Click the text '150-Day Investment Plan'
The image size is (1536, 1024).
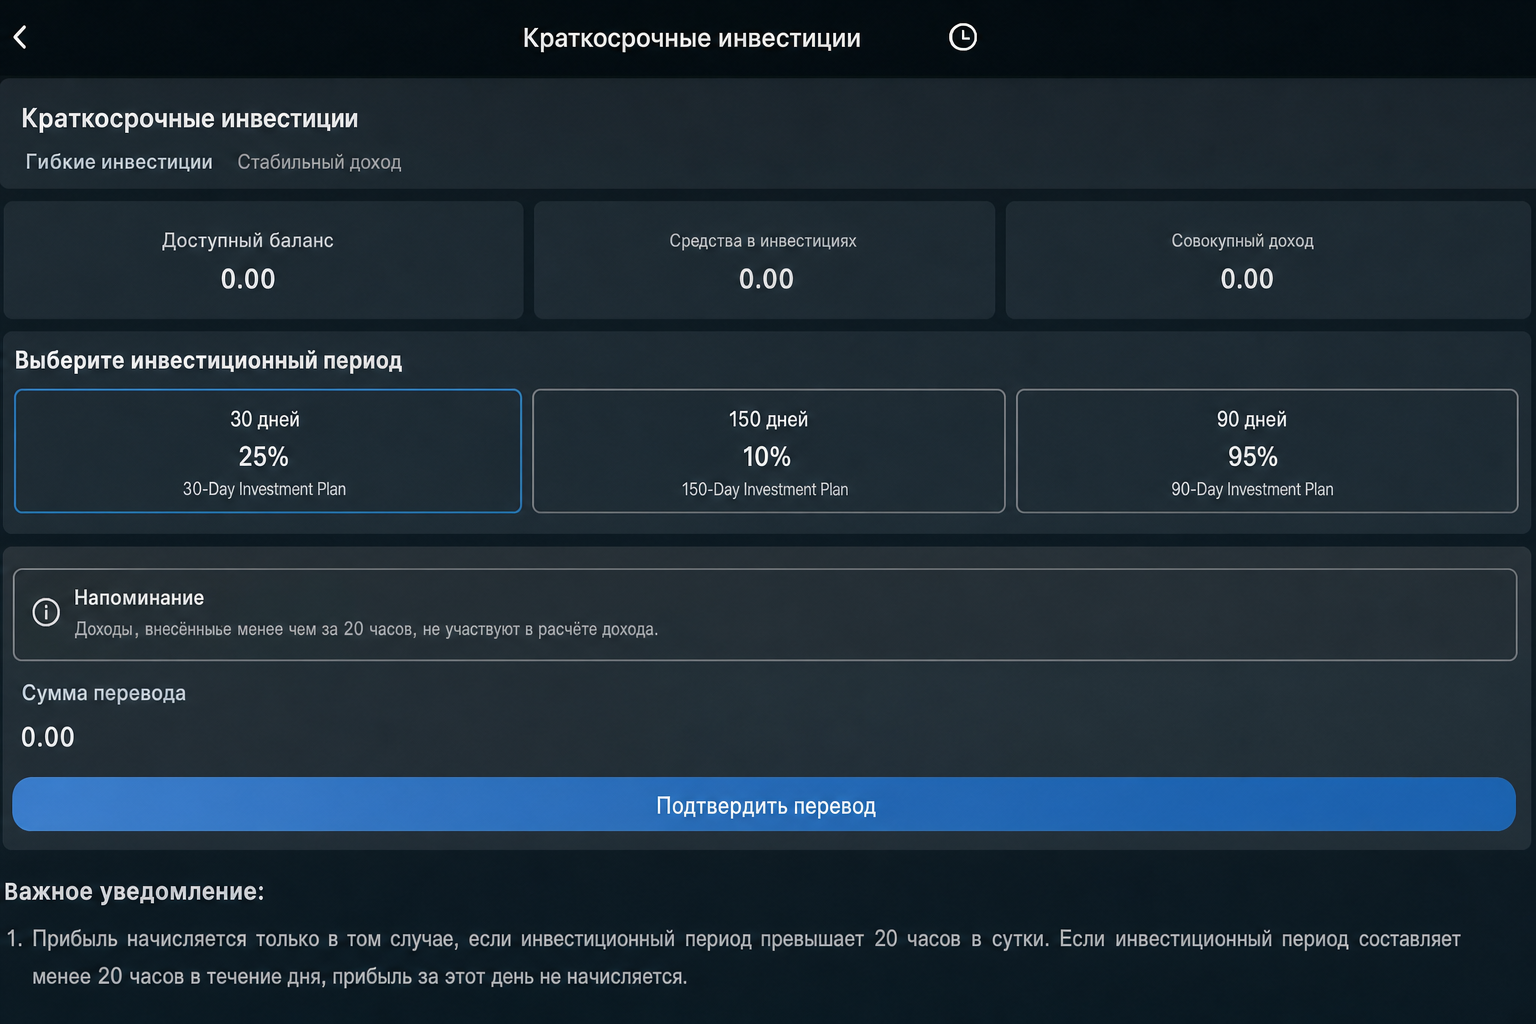pyautogui.click(x=765, y=489)
